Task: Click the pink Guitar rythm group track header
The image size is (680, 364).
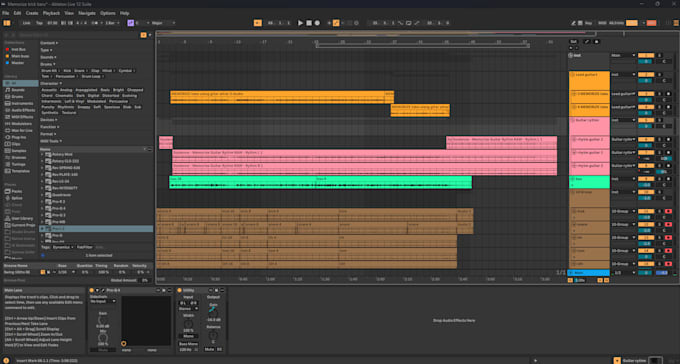Action: click(x=589, y=126)
